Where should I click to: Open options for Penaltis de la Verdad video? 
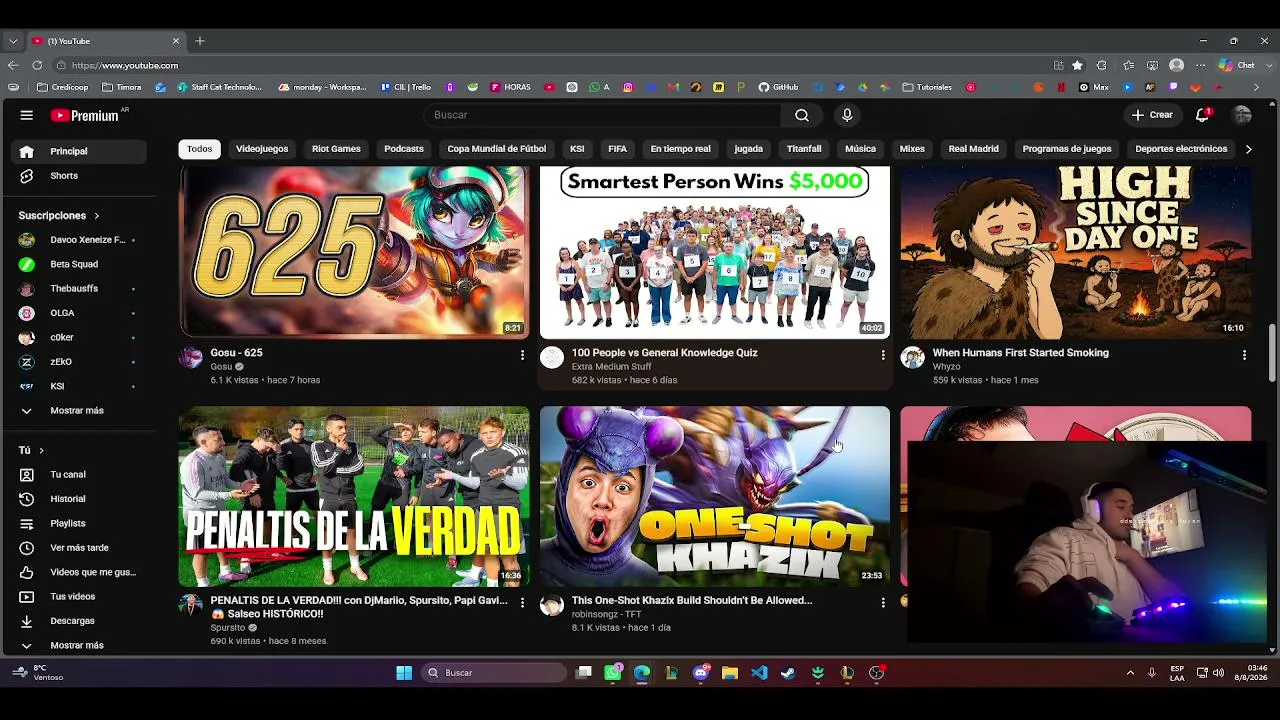click(x=522, y=603)
